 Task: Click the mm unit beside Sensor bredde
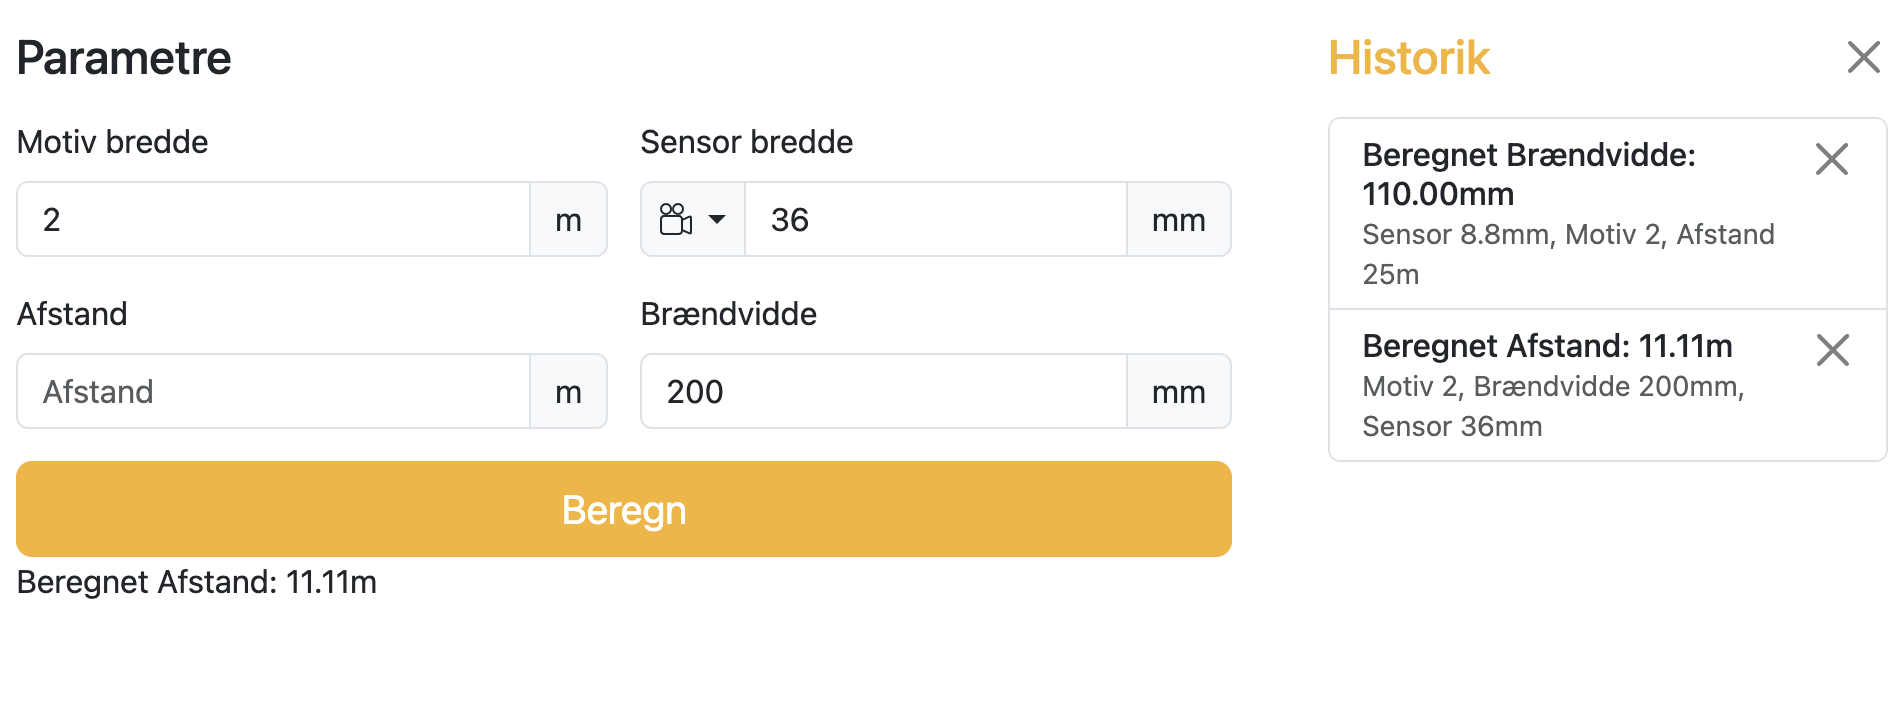[1178, 219]
